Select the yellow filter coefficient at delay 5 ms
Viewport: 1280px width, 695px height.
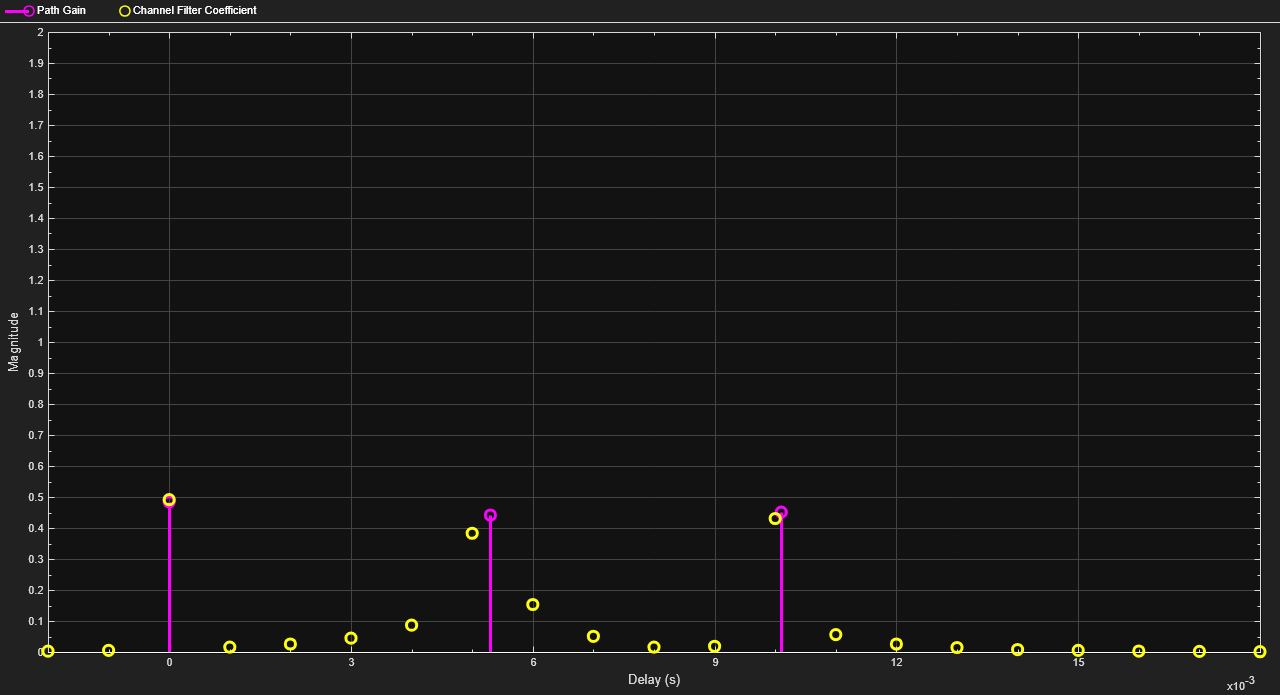(x=472, y=533)
